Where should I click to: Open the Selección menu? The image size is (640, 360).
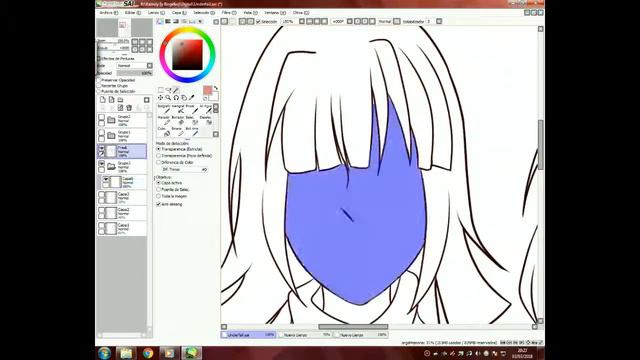(x=204, y=13)
